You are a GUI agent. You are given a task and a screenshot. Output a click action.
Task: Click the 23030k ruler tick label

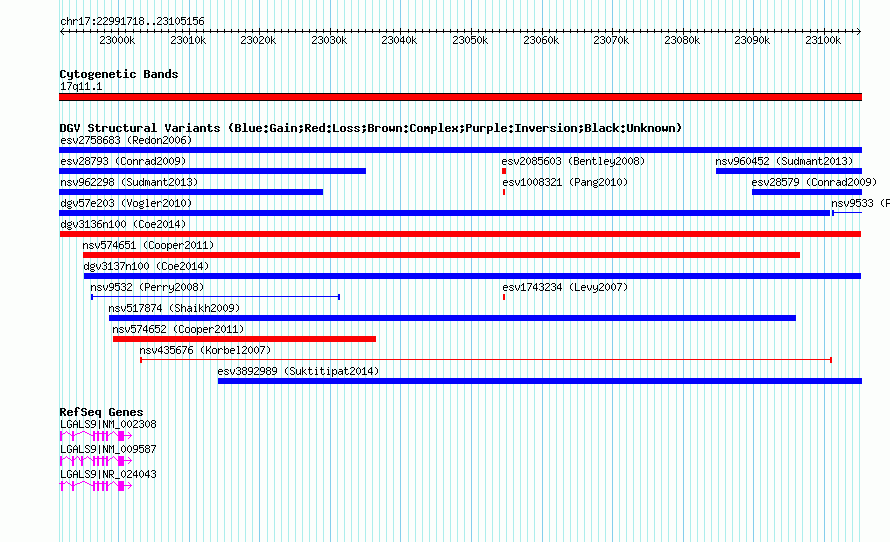[329, 40]
